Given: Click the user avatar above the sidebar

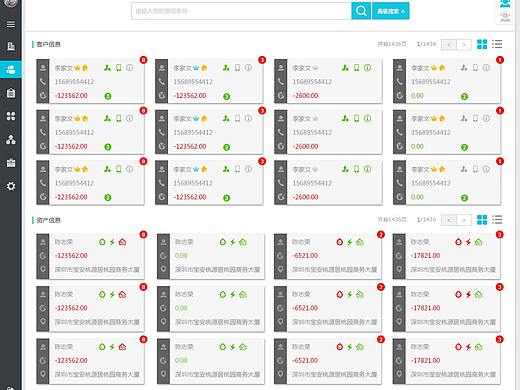Looking at the screenshot, I should [x=10, y=3].
